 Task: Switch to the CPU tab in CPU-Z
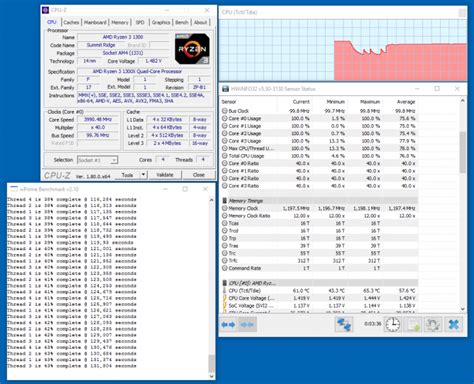(52, 22)
